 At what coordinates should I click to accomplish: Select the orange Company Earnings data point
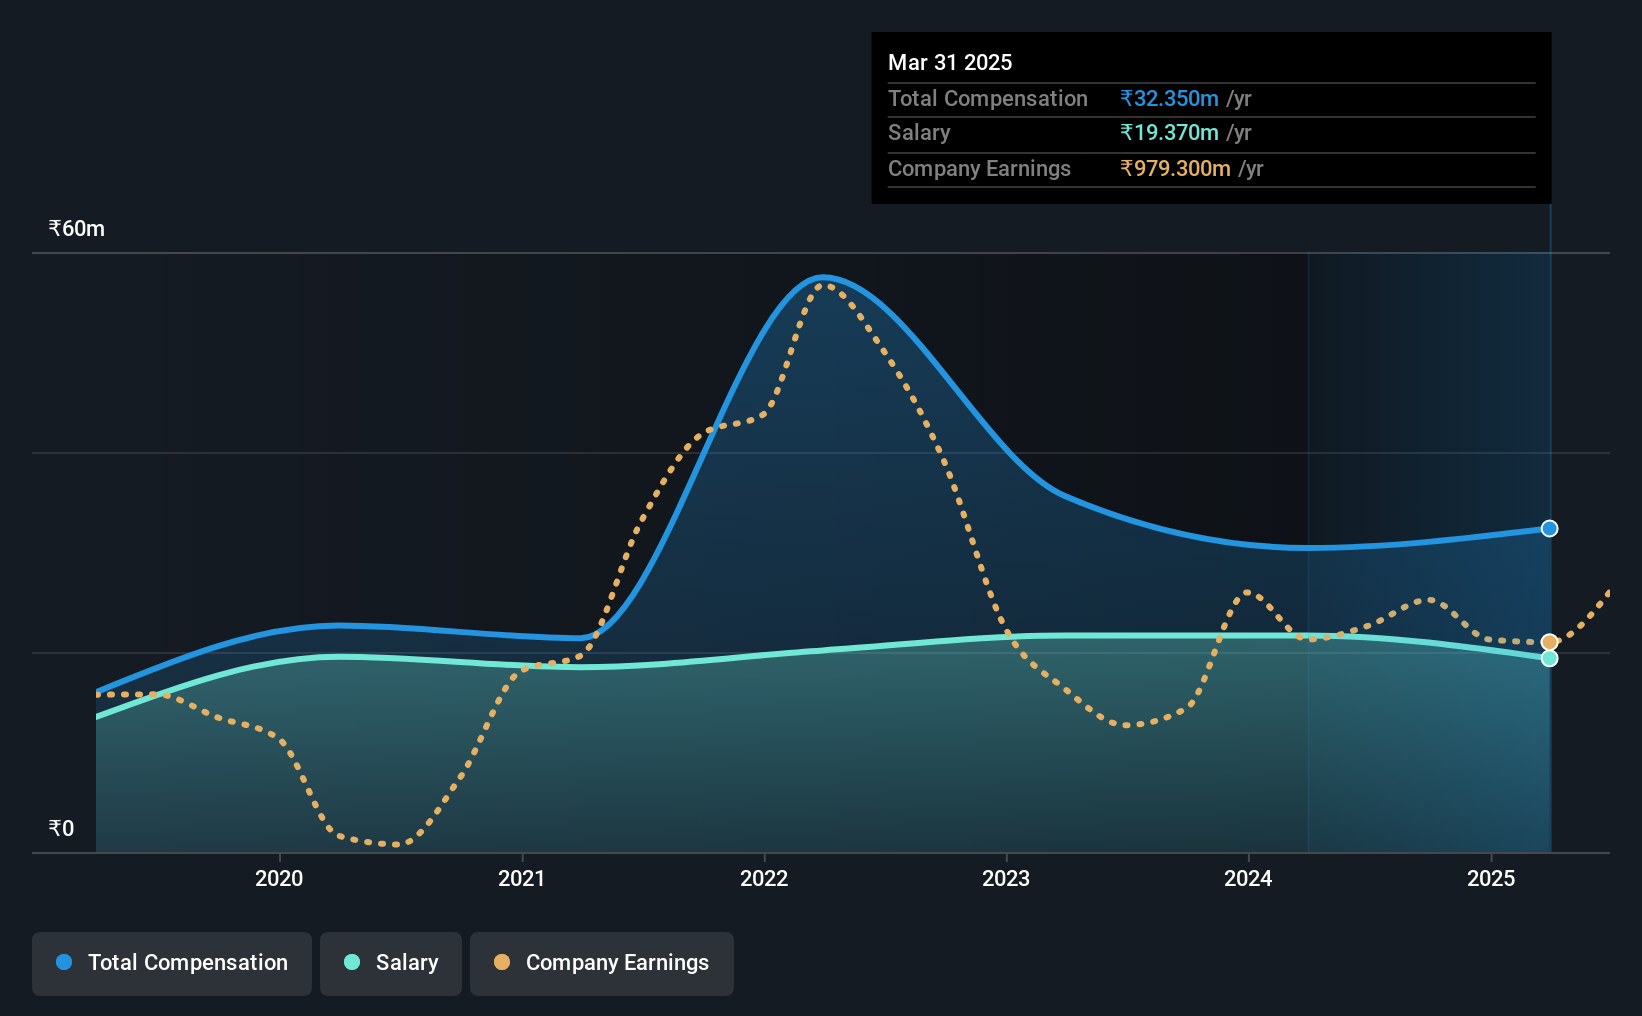click(1549, 642)
